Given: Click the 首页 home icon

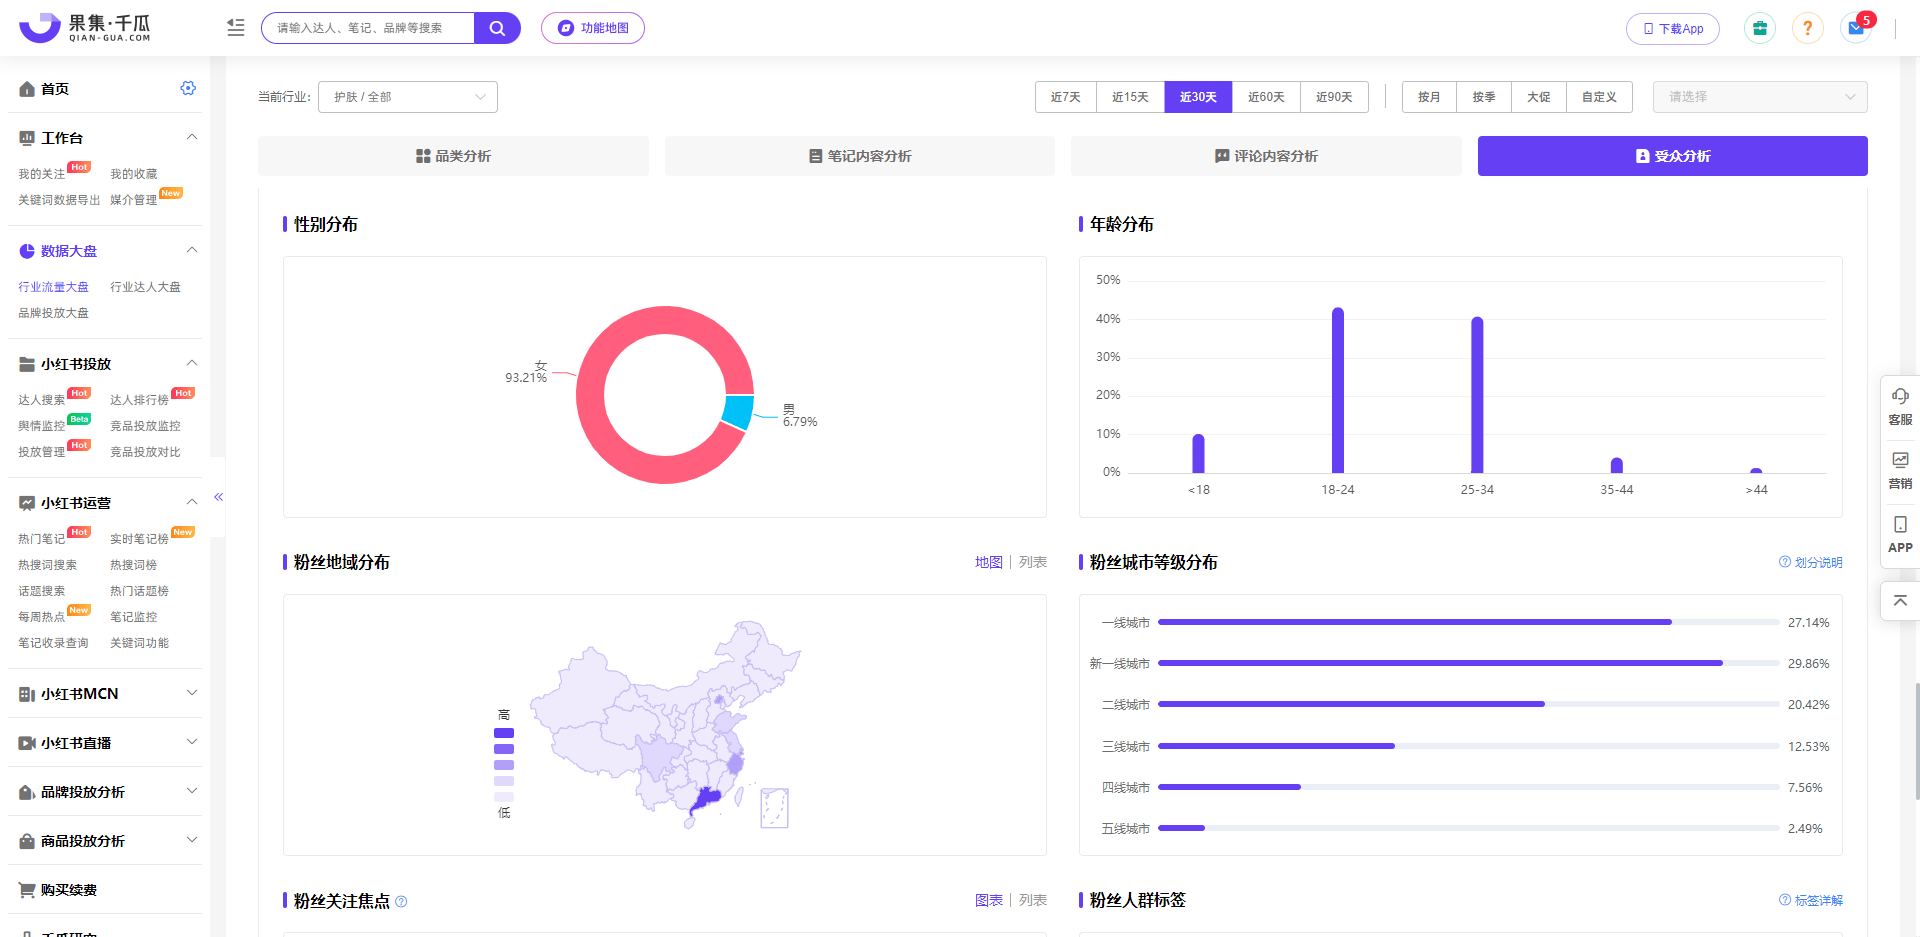Looking at the screenshot, I should [27, 89].
